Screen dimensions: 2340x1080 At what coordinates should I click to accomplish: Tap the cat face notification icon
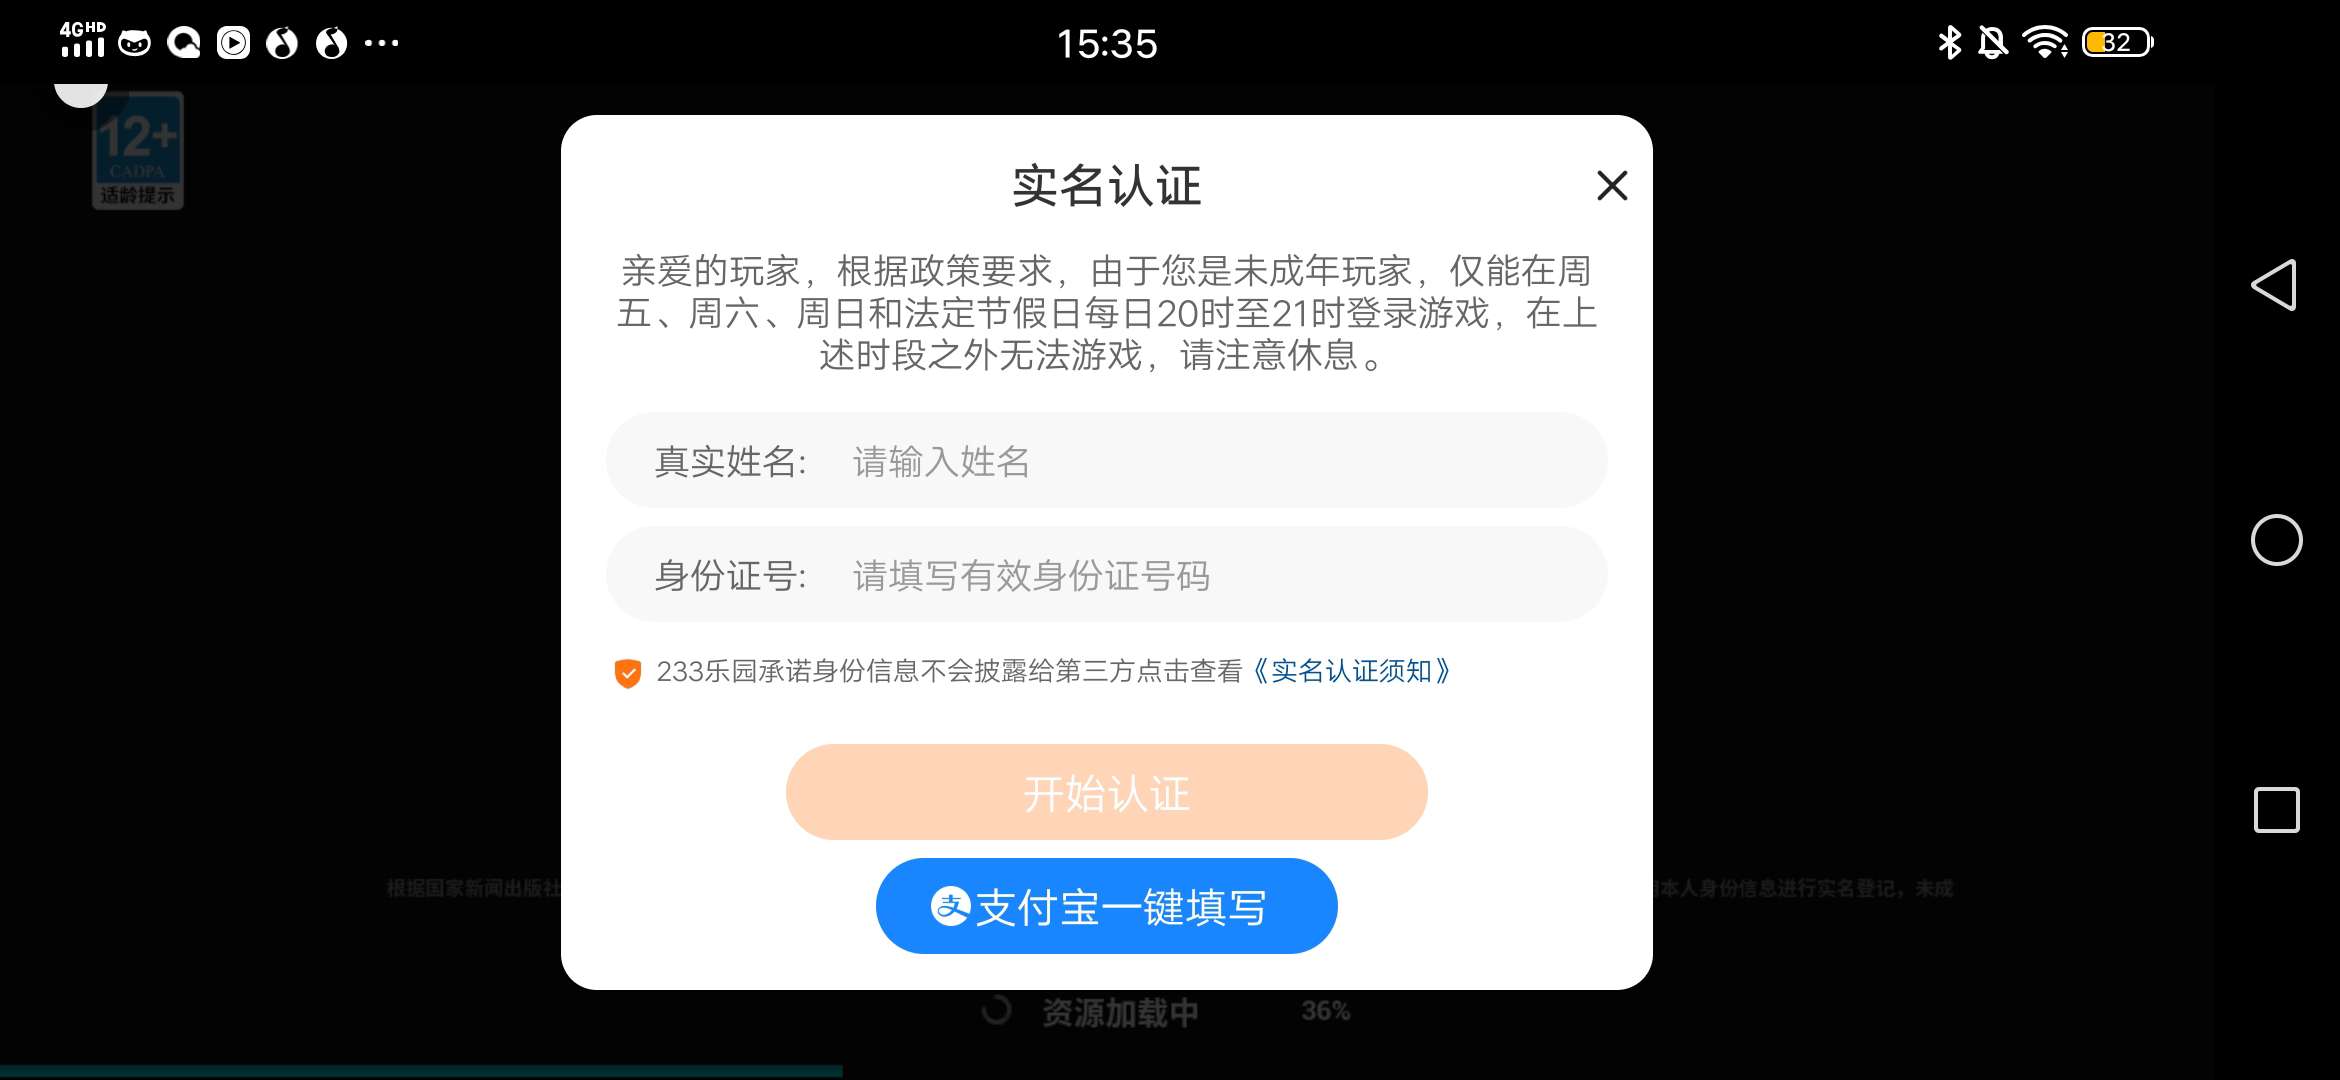(x=135, y=43)
